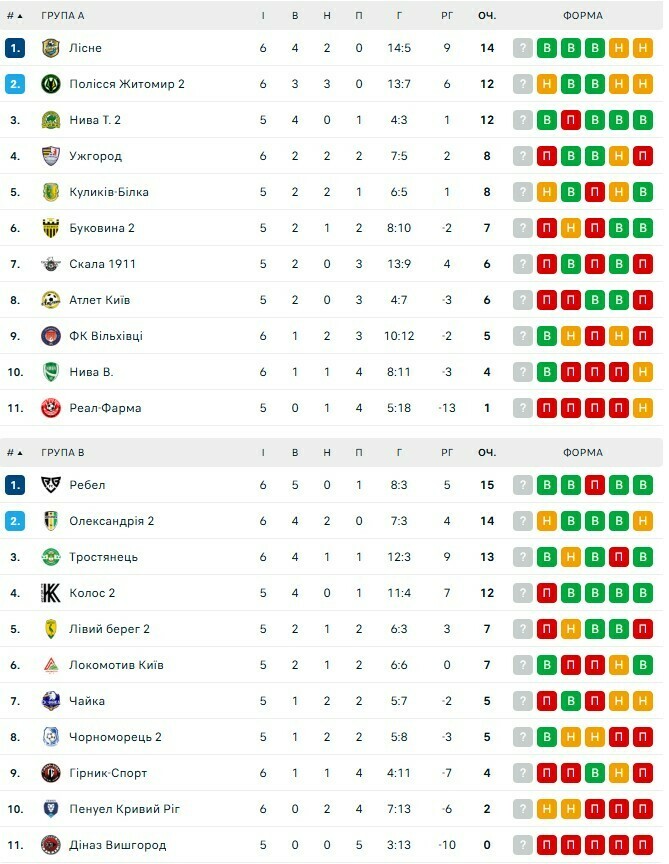This screenshot has width=669, height=864.
Task: Click the Ребел club logo
Action: 51,485
